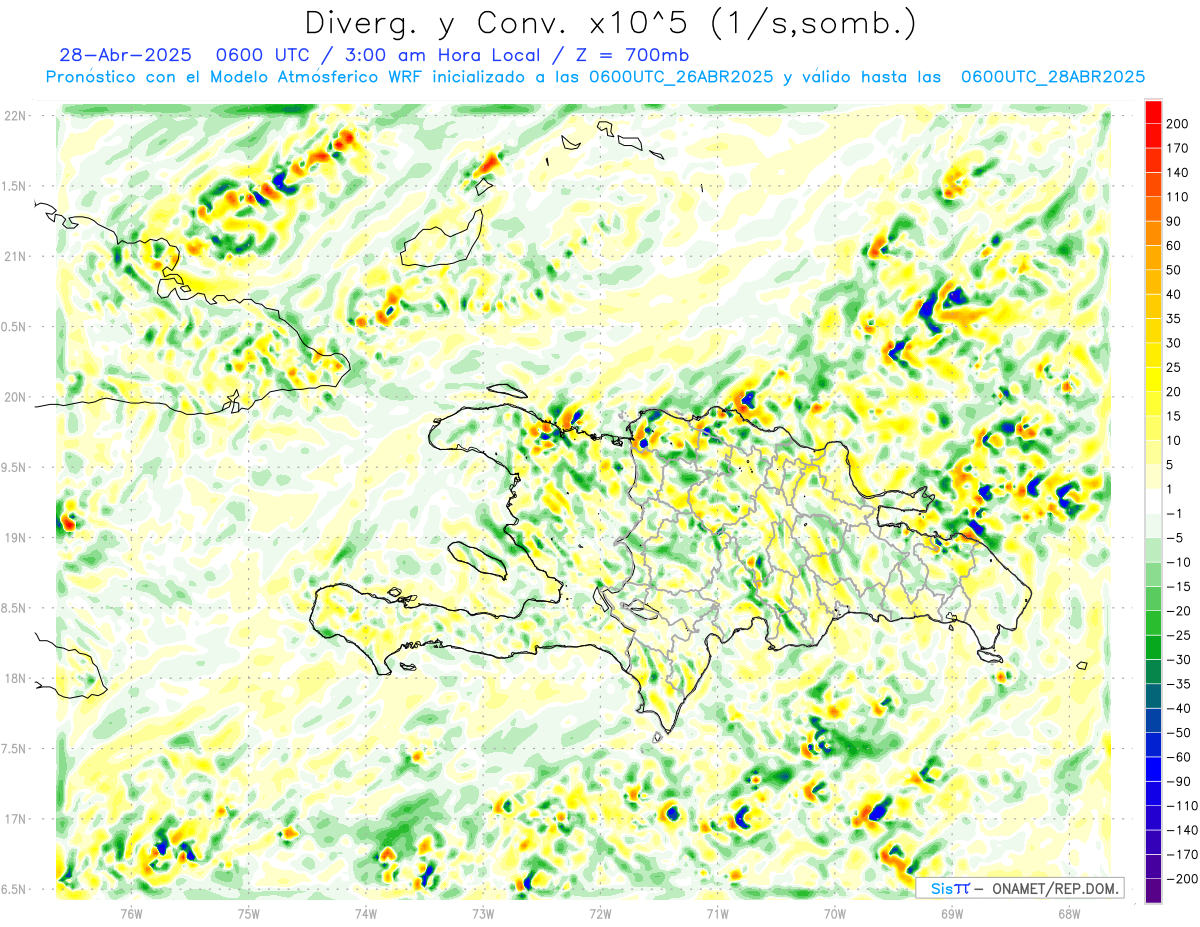Click the "1.5N" latitude label
This screenshot has width=1200, height=927.
15,187
